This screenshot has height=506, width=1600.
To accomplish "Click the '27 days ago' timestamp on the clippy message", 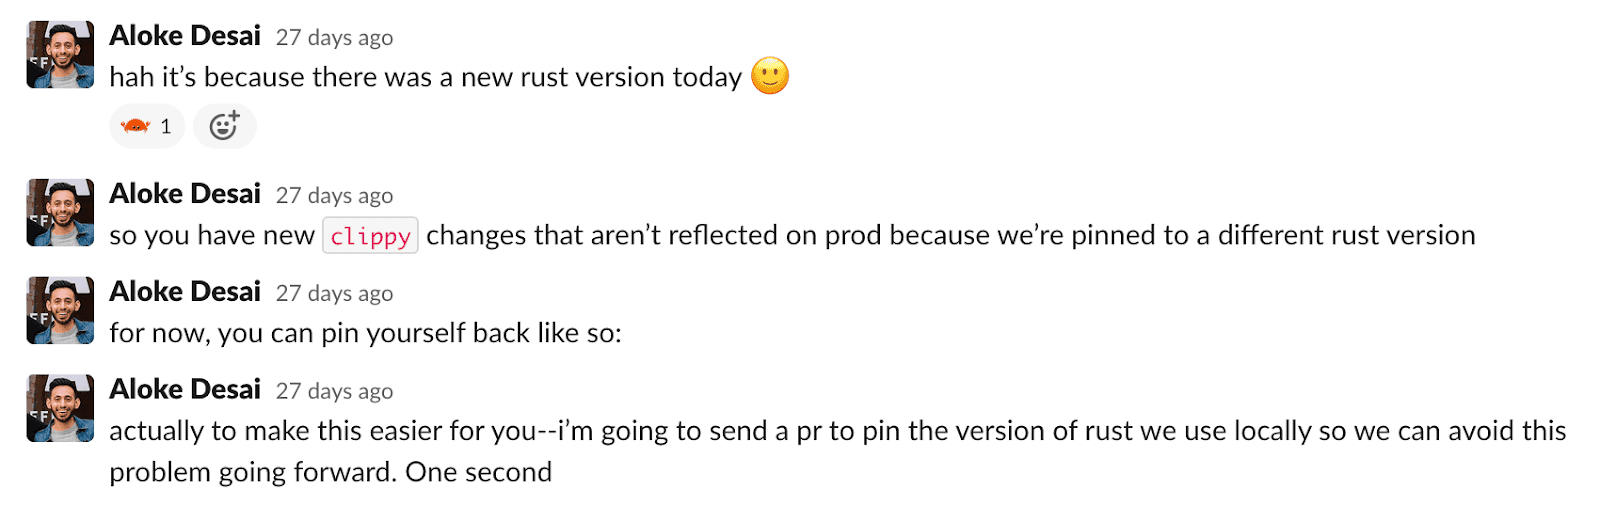I will click(334, 196).
